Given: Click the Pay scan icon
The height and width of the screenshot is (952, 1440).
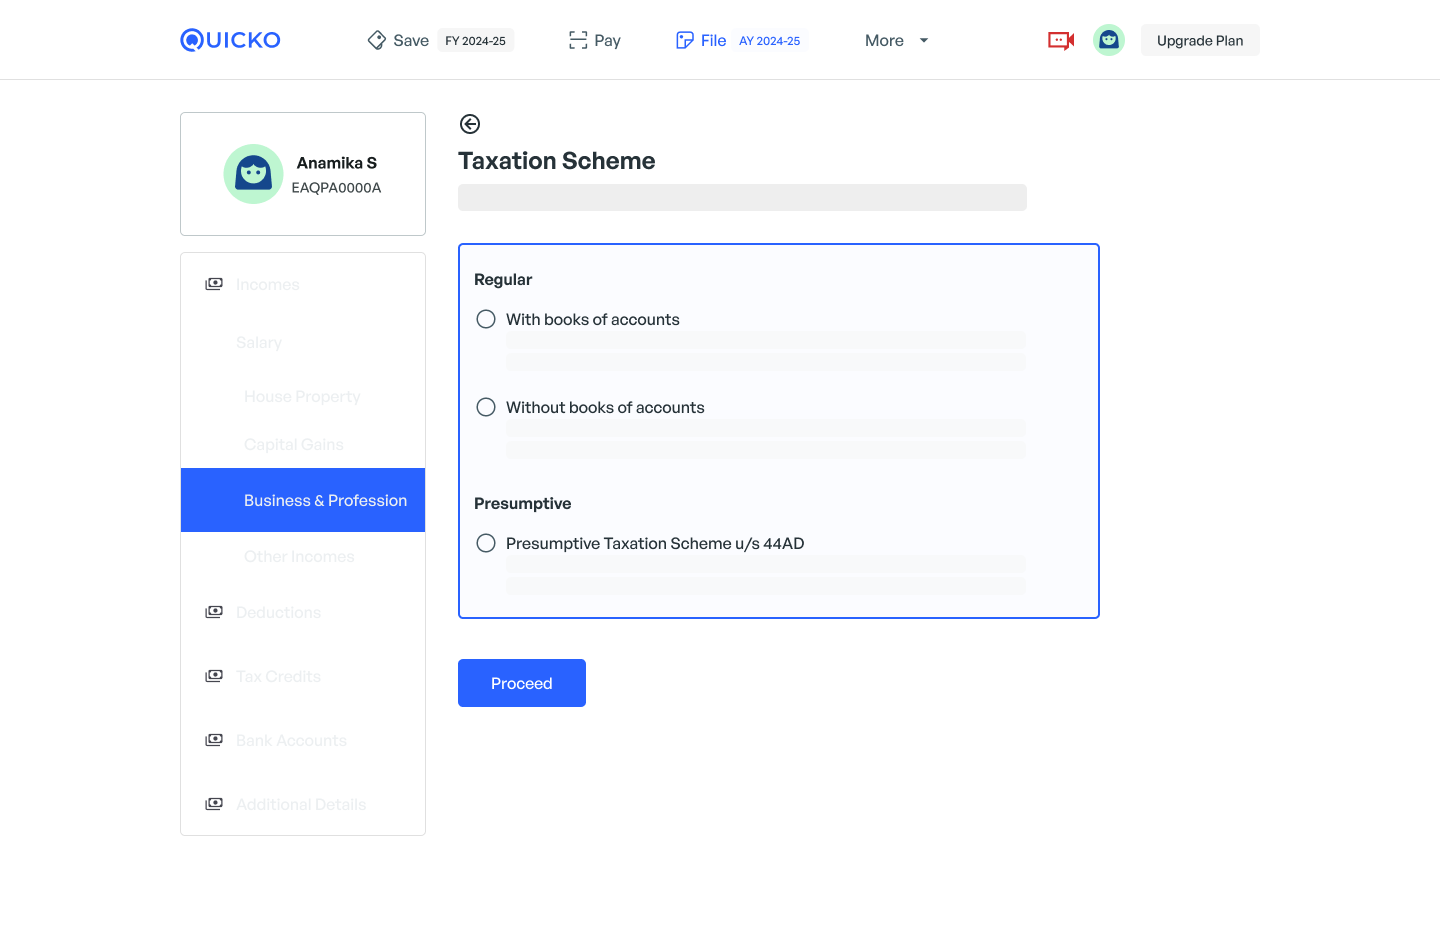Looking at the screenshot, I should pyautogui.click(x=578, y=40).
